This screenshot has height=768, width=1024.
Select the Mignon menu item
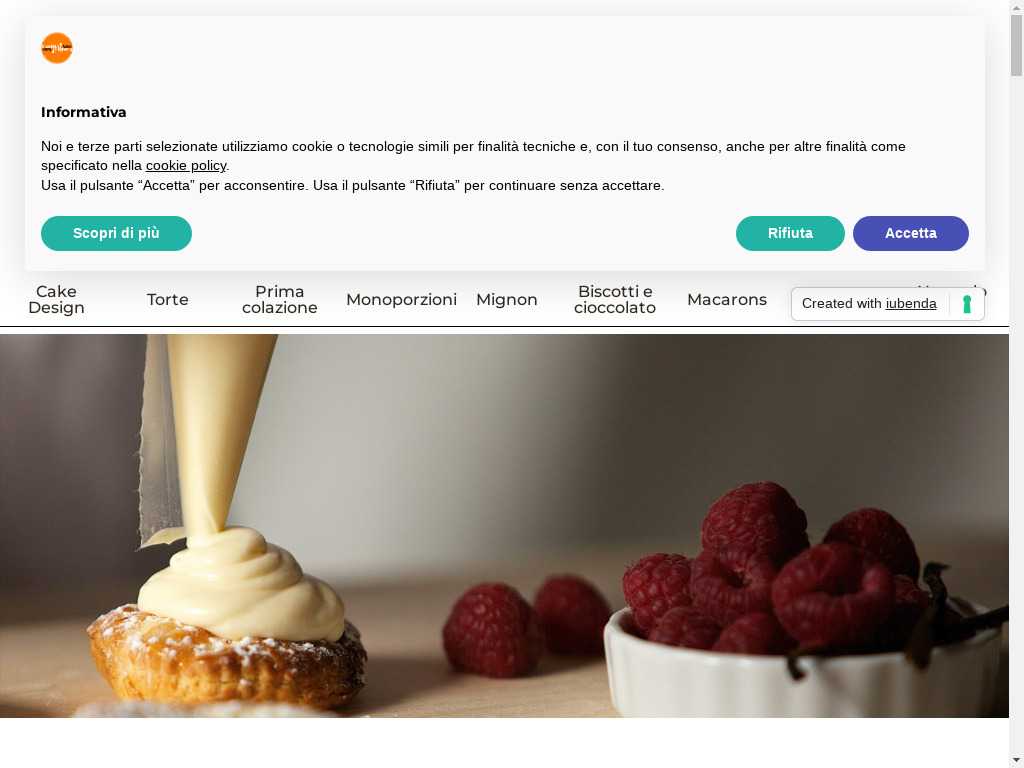point(507,300)
